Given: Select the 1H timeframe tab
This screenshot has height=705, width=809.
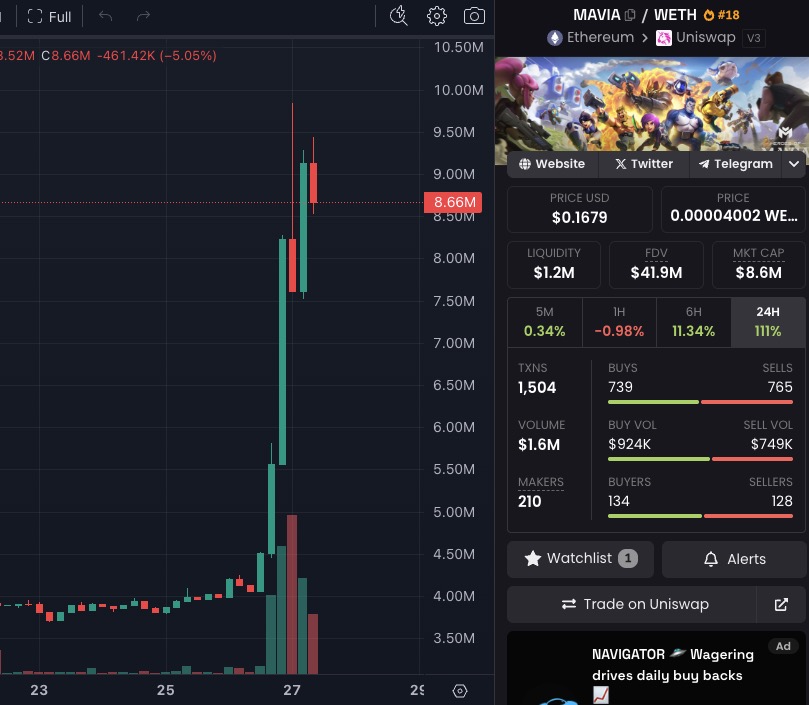Looking at the screenshot, I should click(x=619, y=322).
